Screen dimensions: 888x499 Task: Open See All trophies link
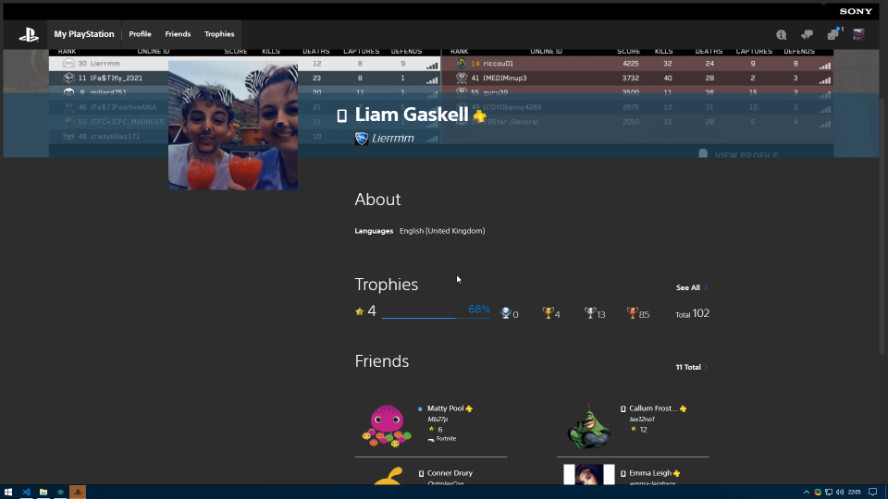click(x=688, y=288)
